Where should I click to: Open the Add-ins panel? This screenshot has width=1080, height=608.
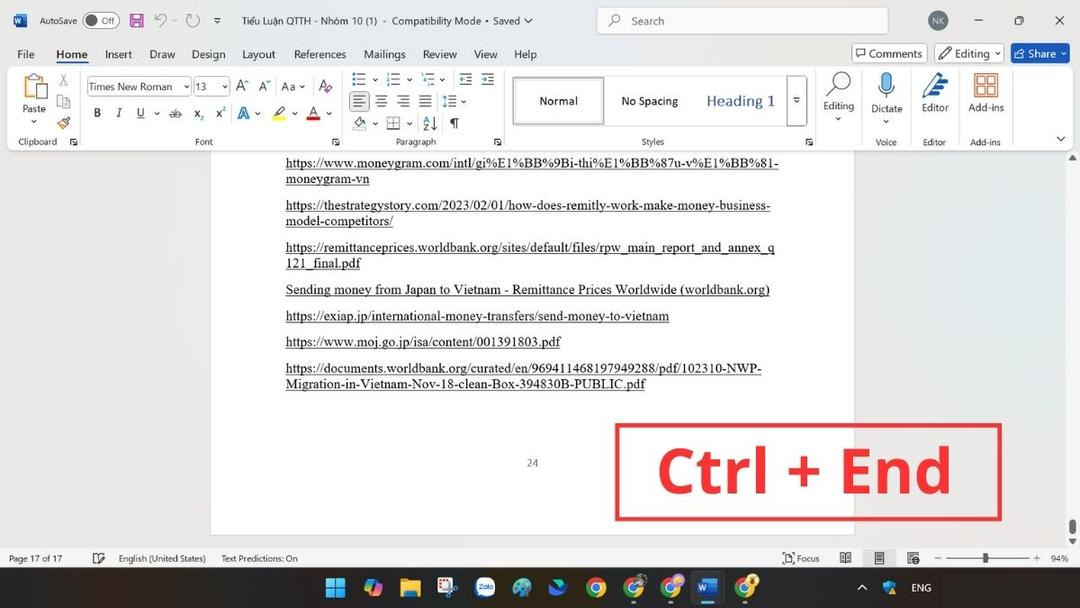tap(985, 95)
